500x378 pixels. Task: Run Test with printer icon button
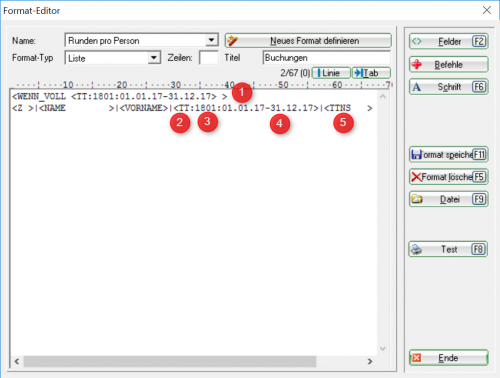tap(449, 249)
